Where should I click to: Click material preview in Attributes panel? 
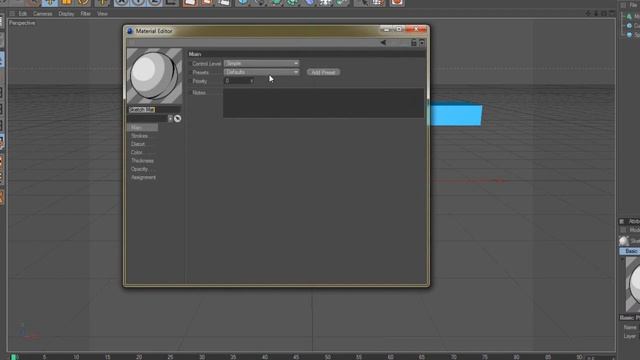[633, 284]
